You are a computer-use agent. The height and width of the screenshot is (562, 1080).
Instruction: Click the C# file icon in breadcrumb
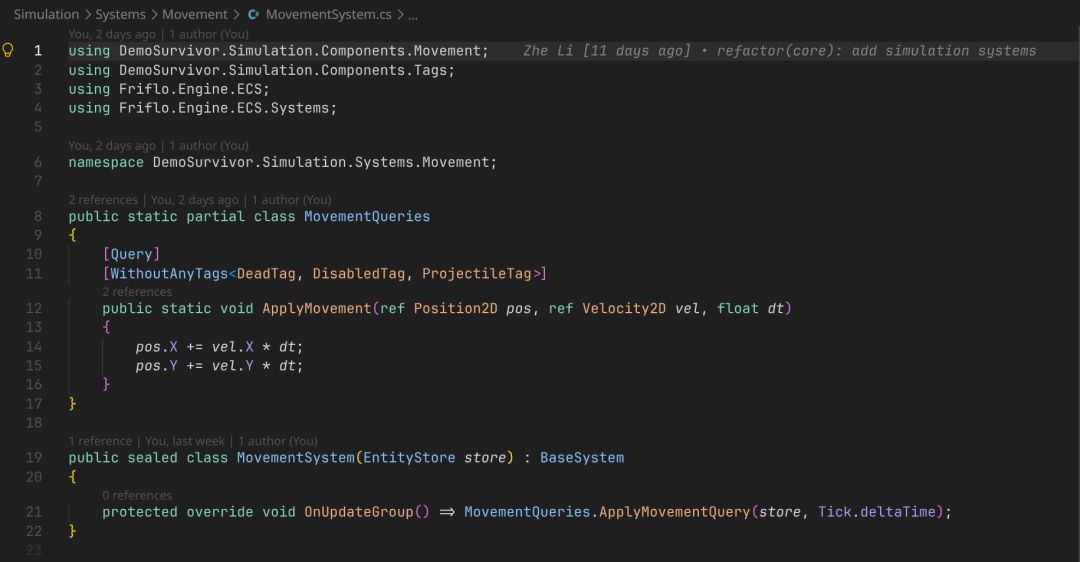pyautogui.click(x=253, y=14)
